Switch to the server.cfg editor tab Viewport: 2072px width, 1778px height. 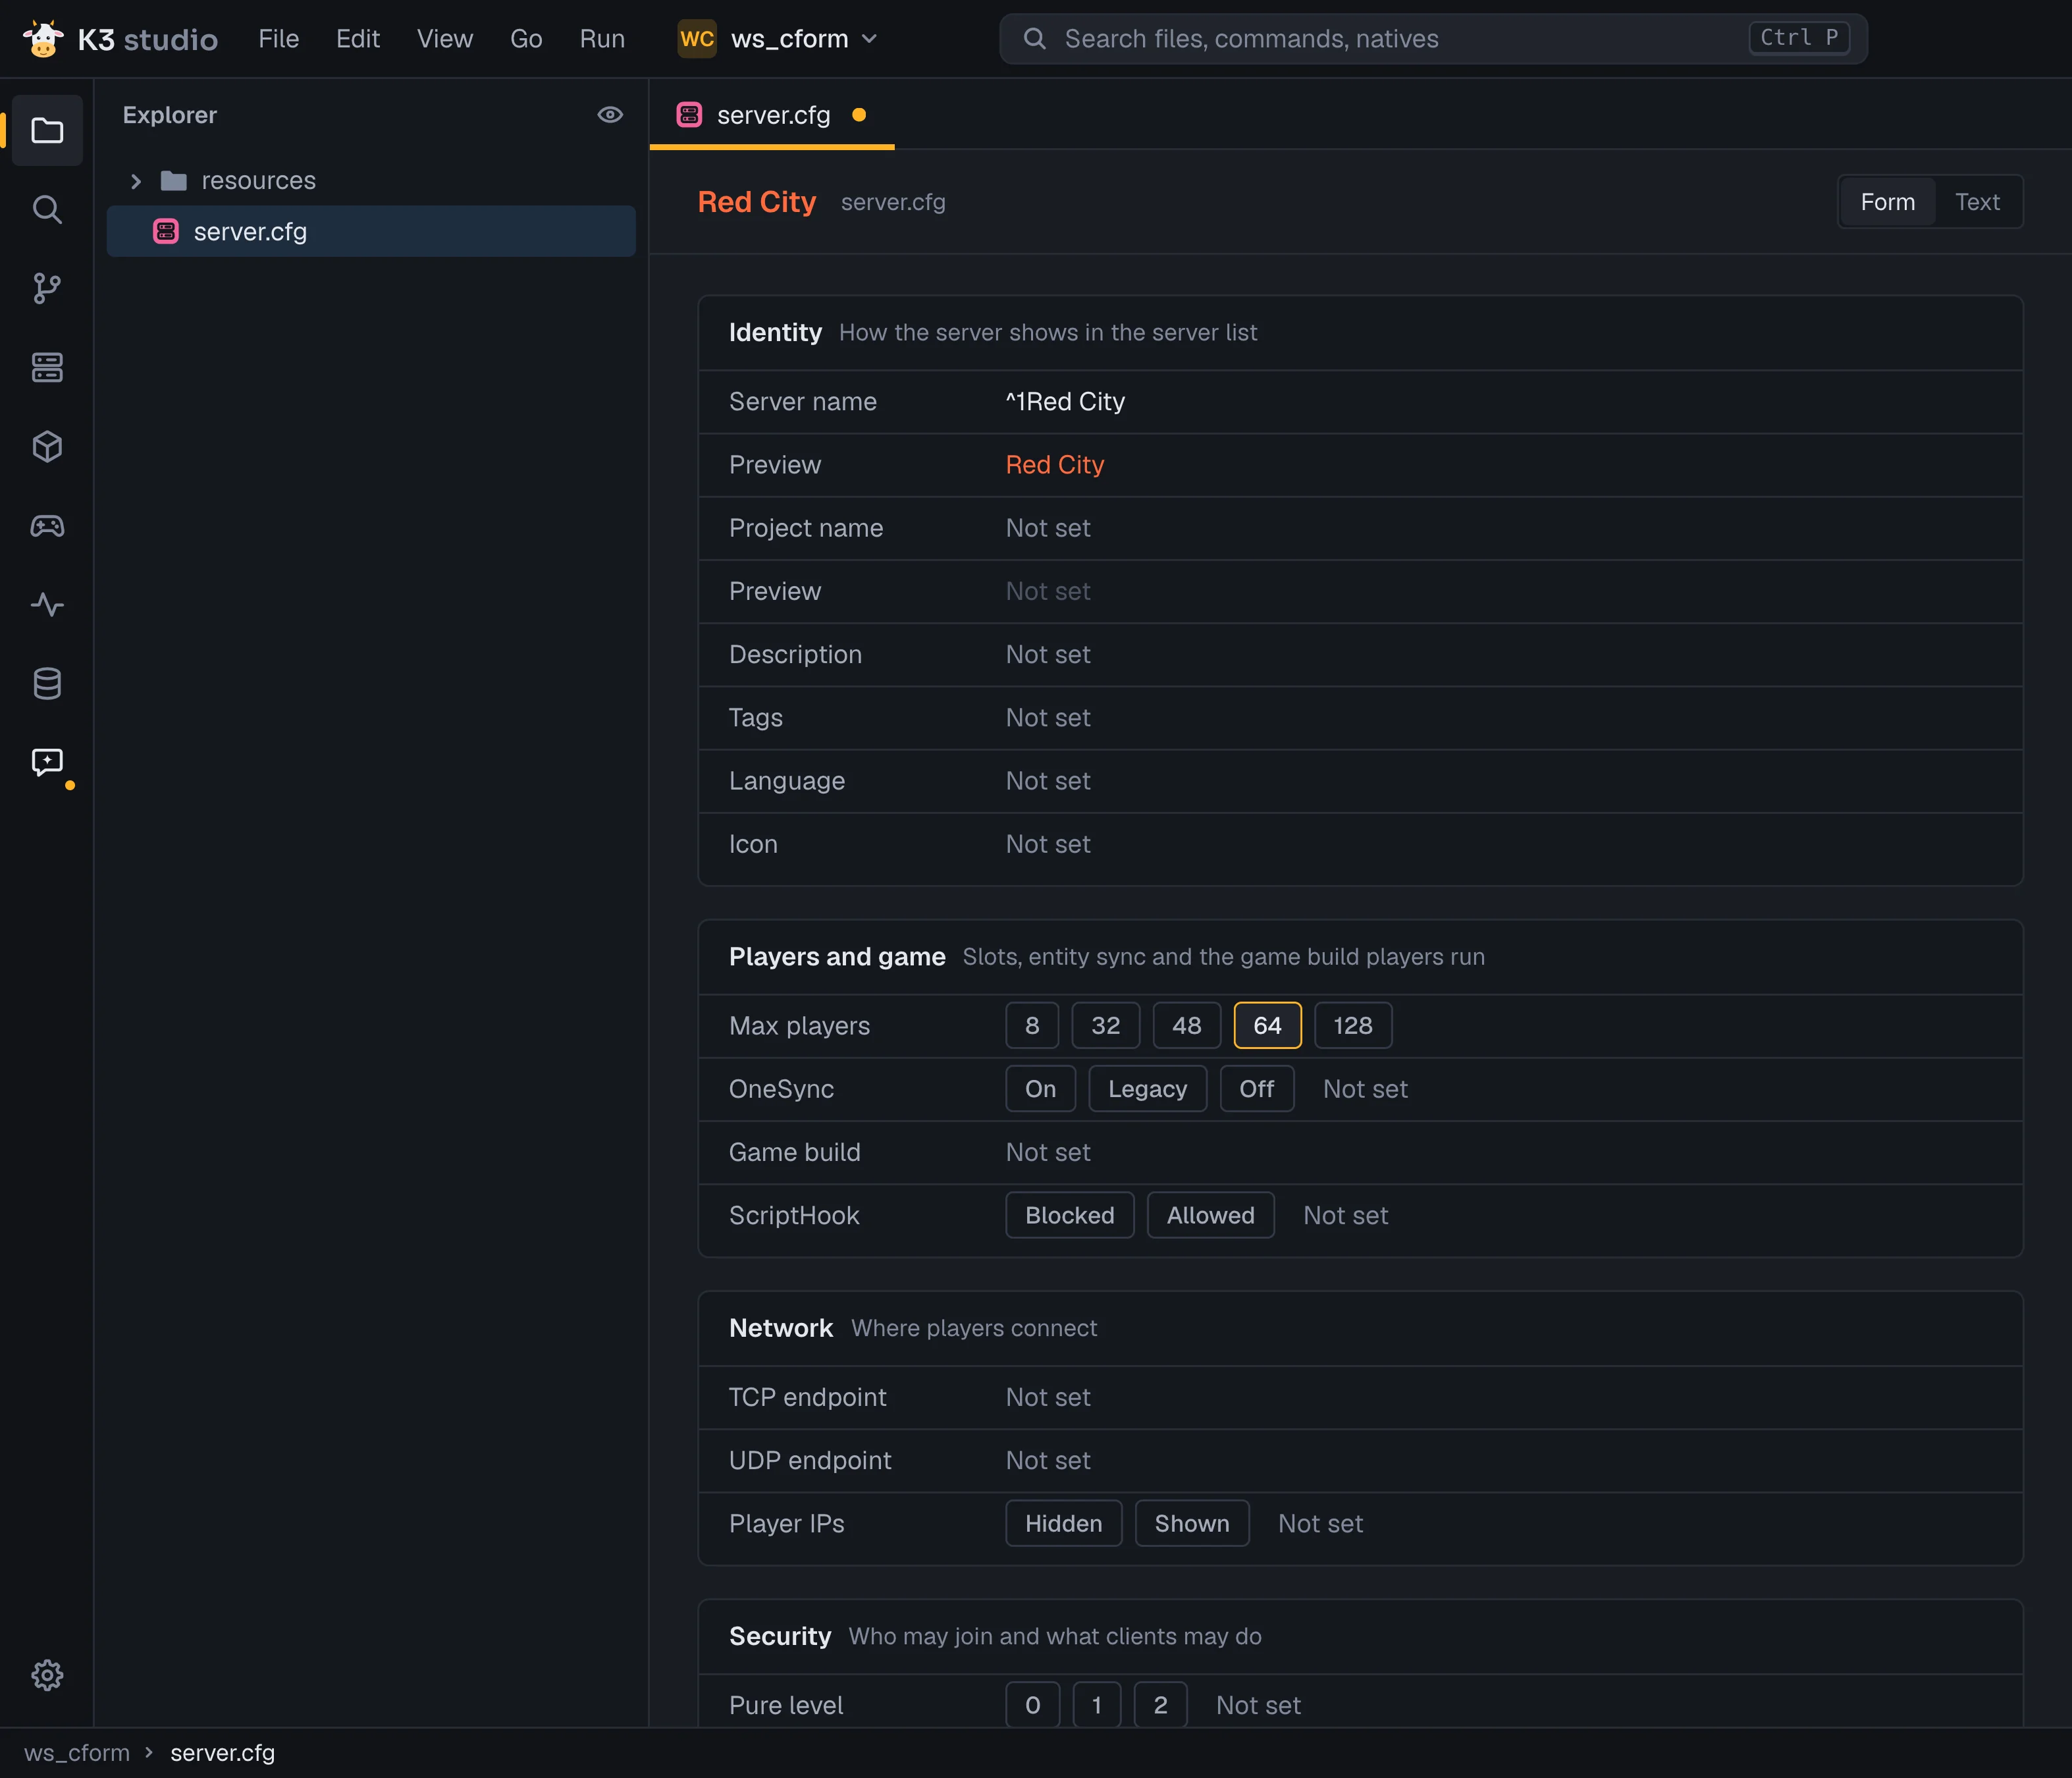tap(772, 115)
